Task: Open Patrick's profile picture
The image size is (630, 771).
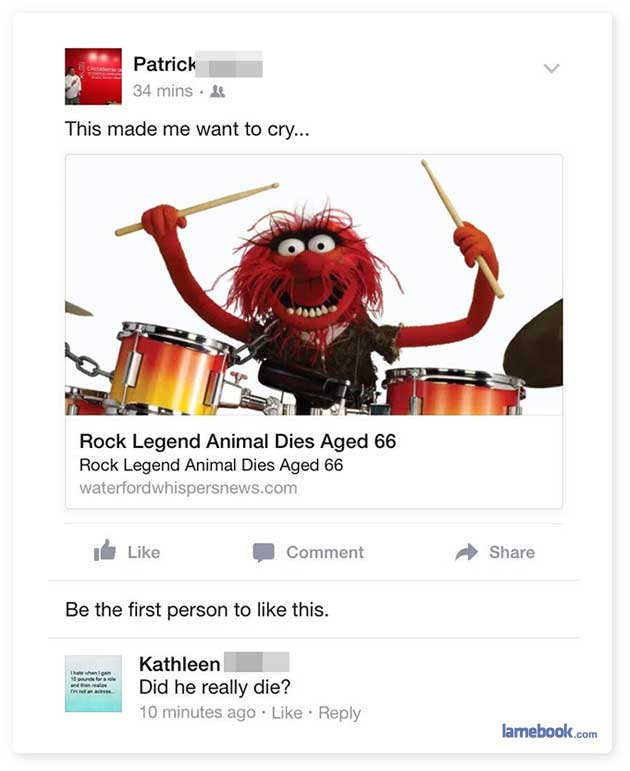Action: (x=93, y=76)
